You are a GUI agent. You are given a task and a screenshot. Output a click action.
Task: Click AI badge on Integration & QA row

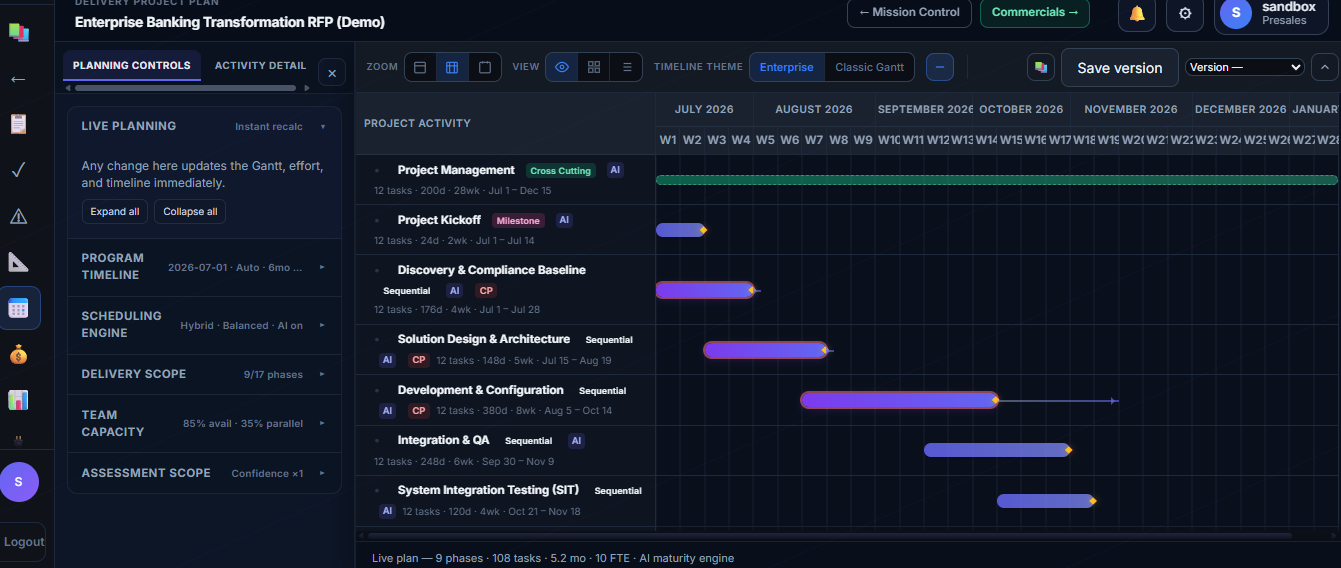(x=576, y=440)
